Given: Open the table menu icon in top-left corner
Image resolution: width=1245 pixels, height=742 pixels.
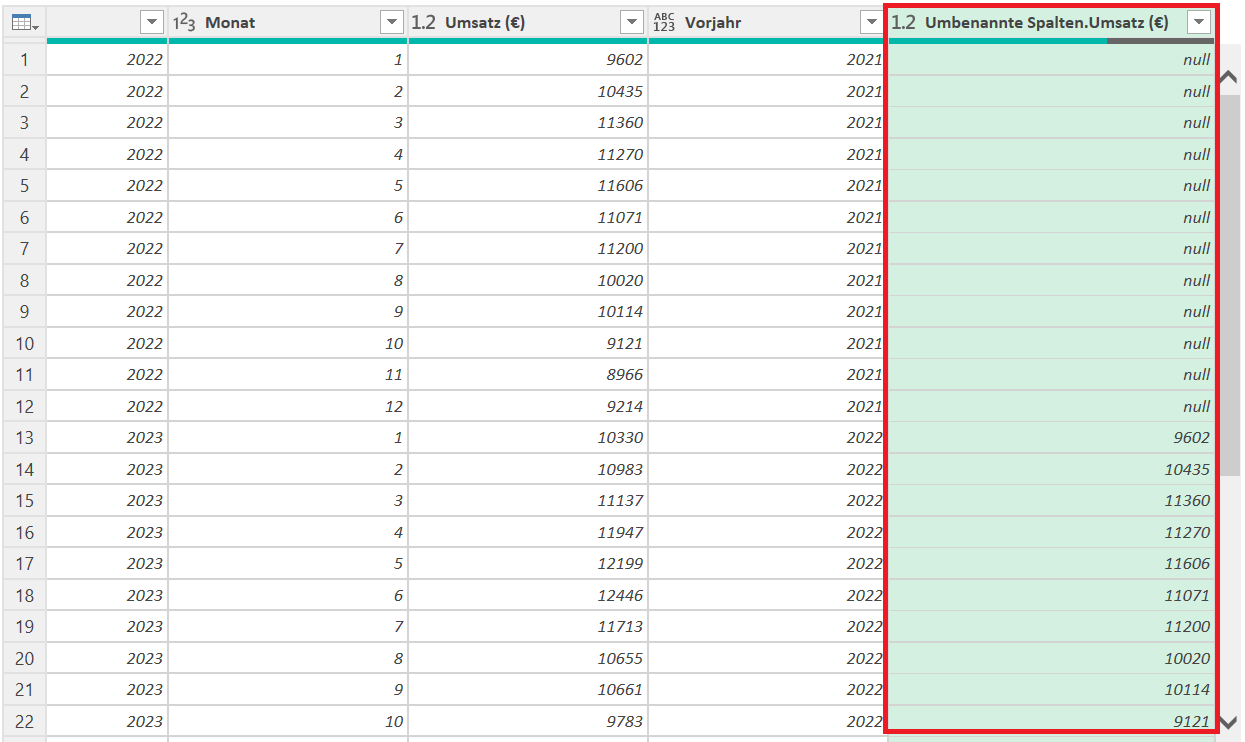Looking at the screenshot, I should coord(24,22).
